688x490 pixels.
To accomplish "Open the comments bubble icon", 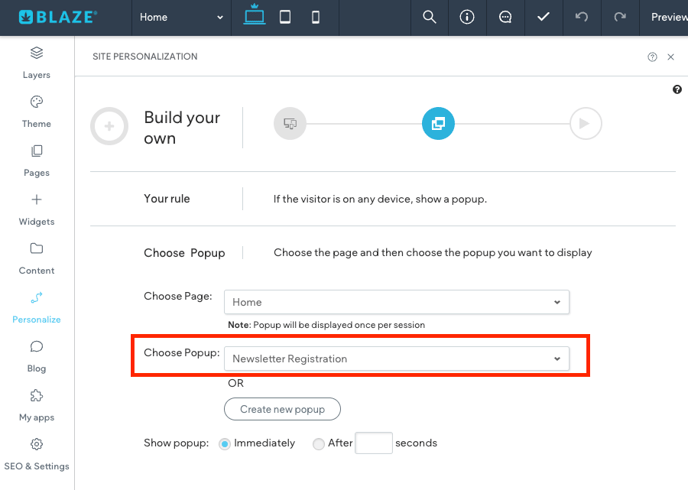I will pos(505,17).
